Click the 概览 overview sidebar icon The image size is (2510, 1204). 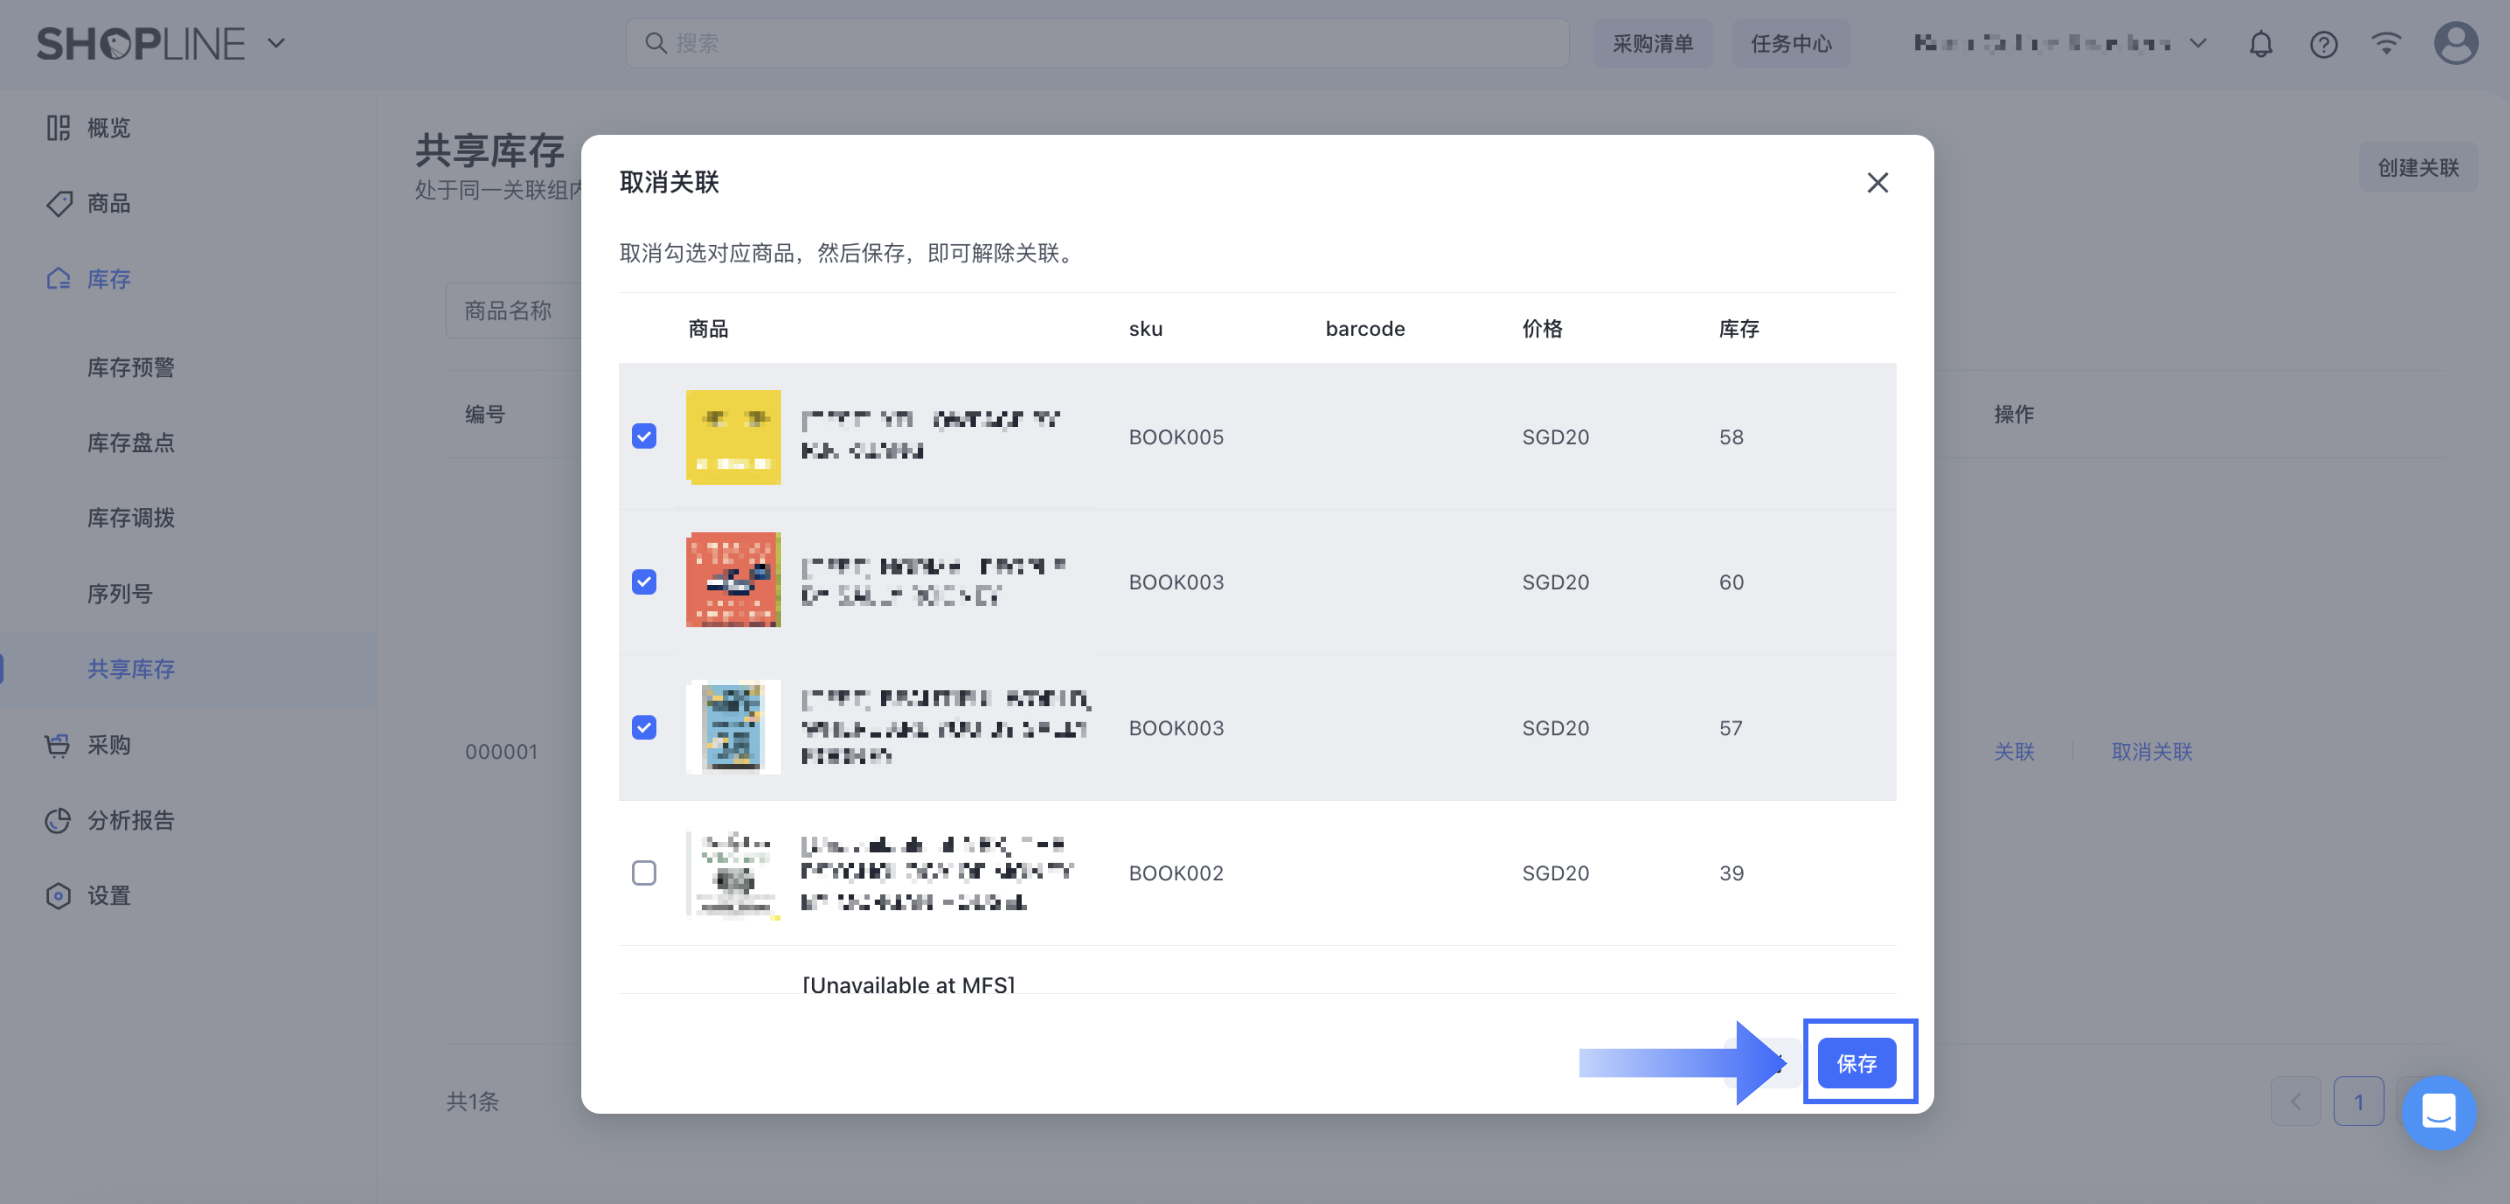pyautogui.click(x=58, y=128)
